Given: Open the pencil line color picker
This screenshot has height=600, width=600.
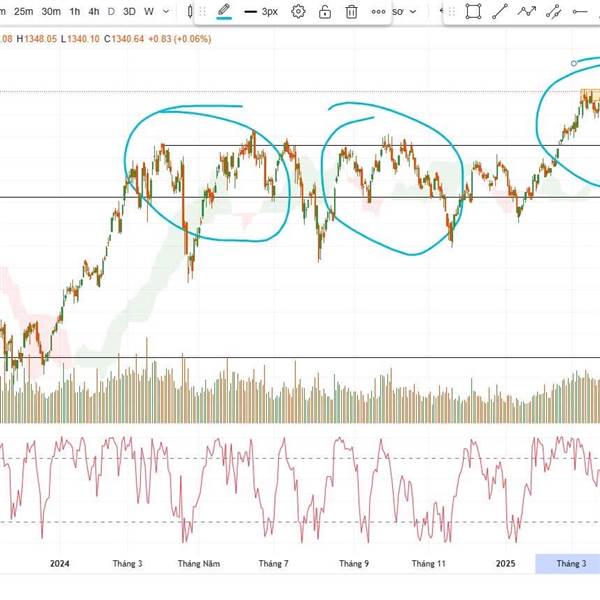Looking at the screenshot, I should [224, 12].
